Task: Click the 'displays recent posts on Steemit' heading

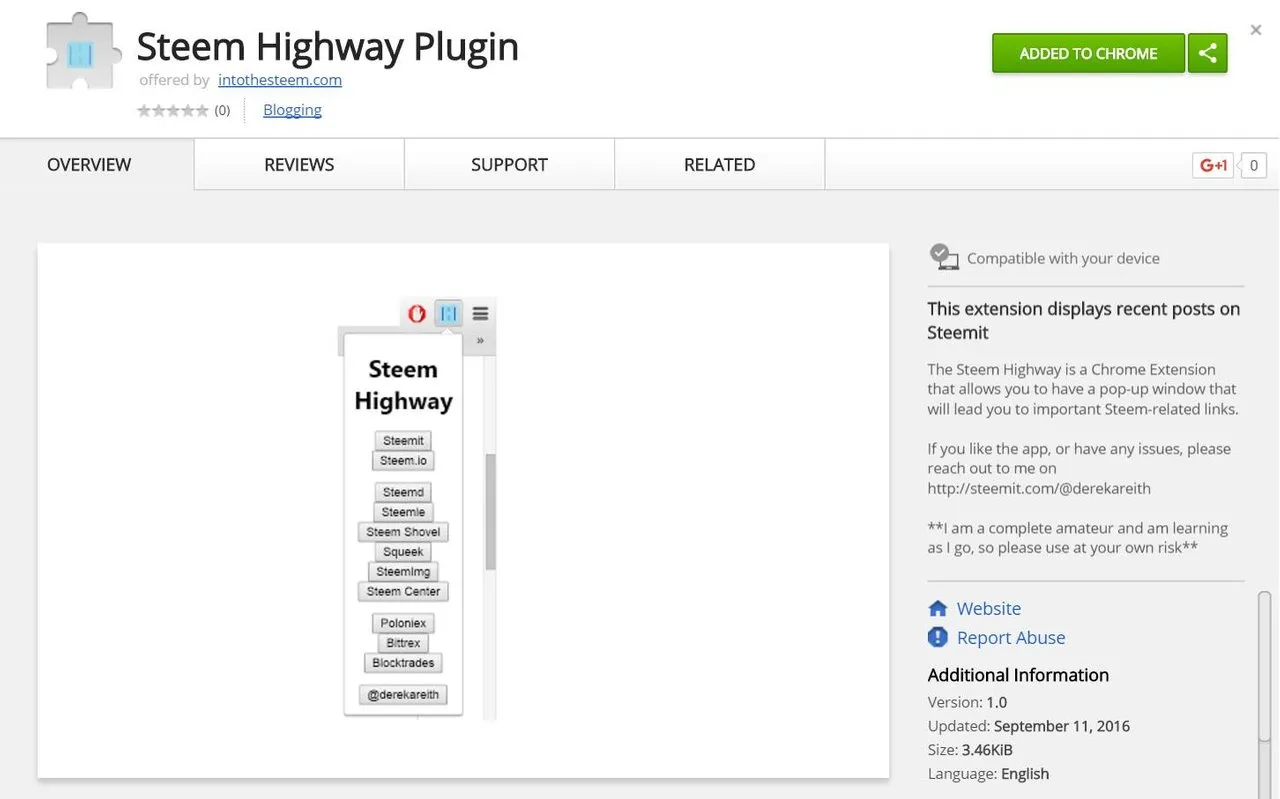Action: tap(1084, 321)
